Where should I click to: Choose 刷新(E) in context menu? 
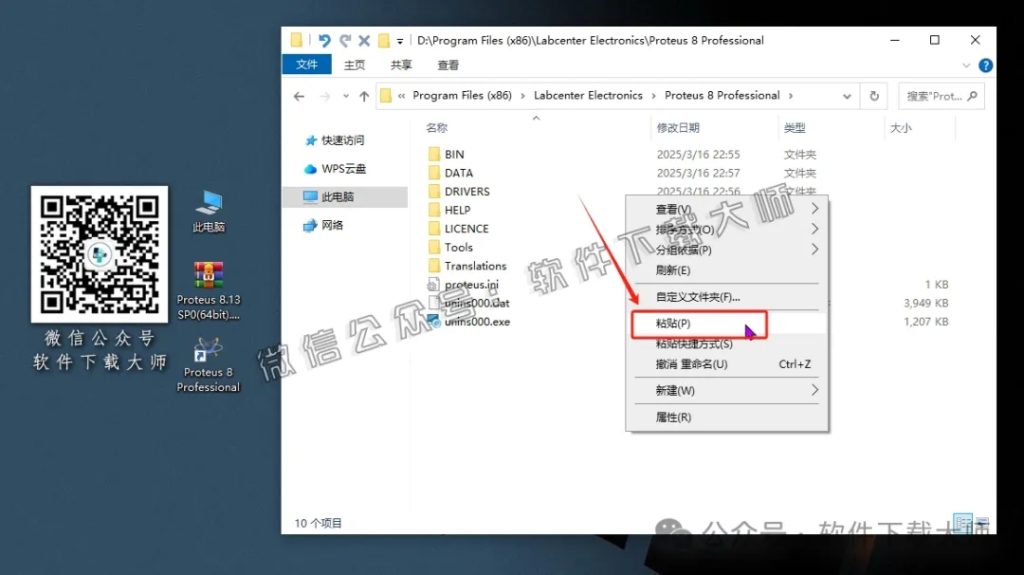click(727, 270)
